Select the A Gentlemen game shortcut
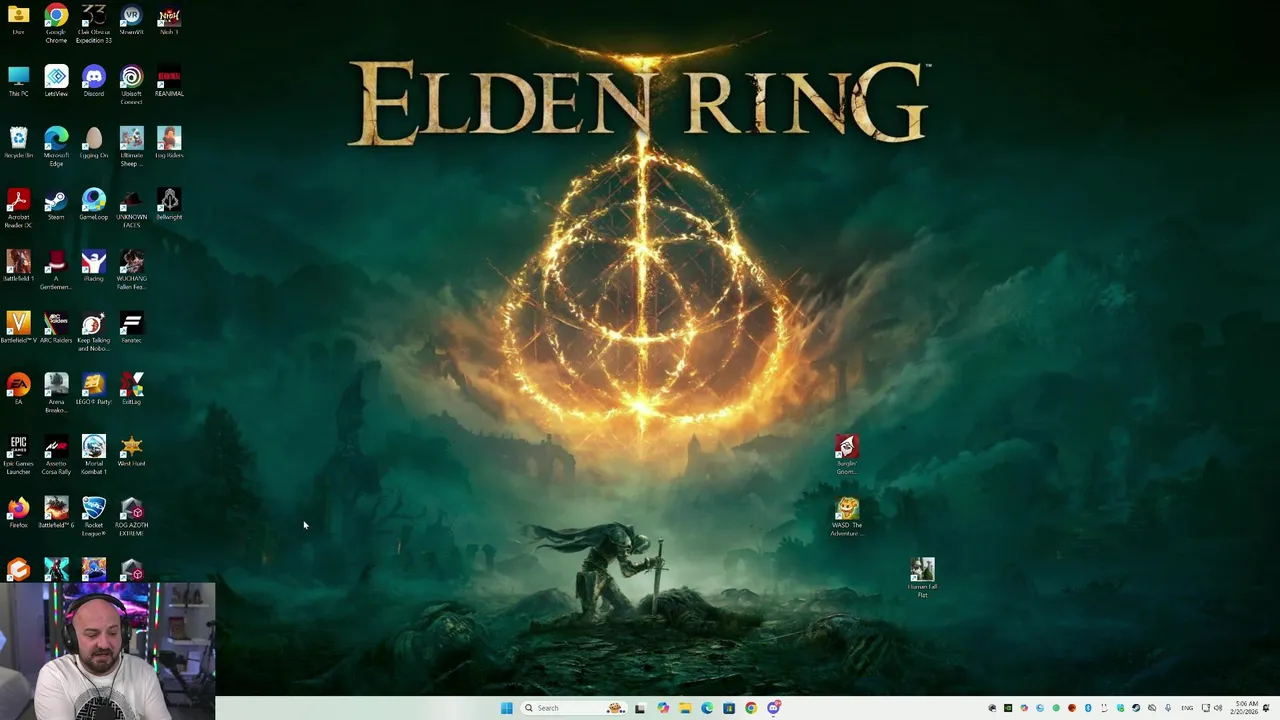This screenshot has width=1280, height=720. pos(56,270)
